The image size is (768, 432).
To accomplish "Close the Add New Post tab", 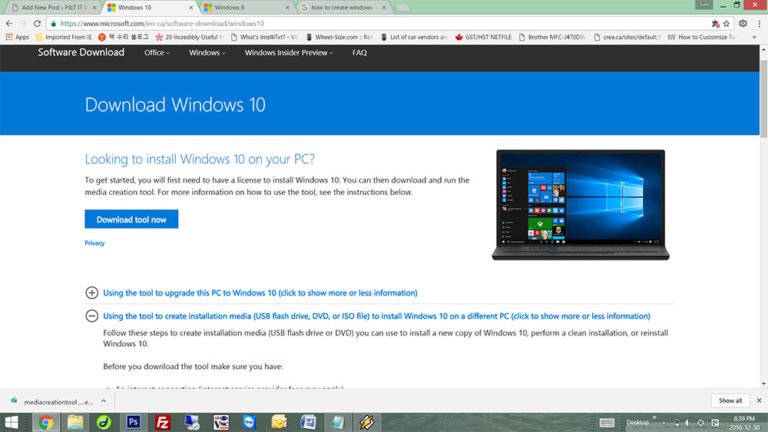I will point(94,8).
